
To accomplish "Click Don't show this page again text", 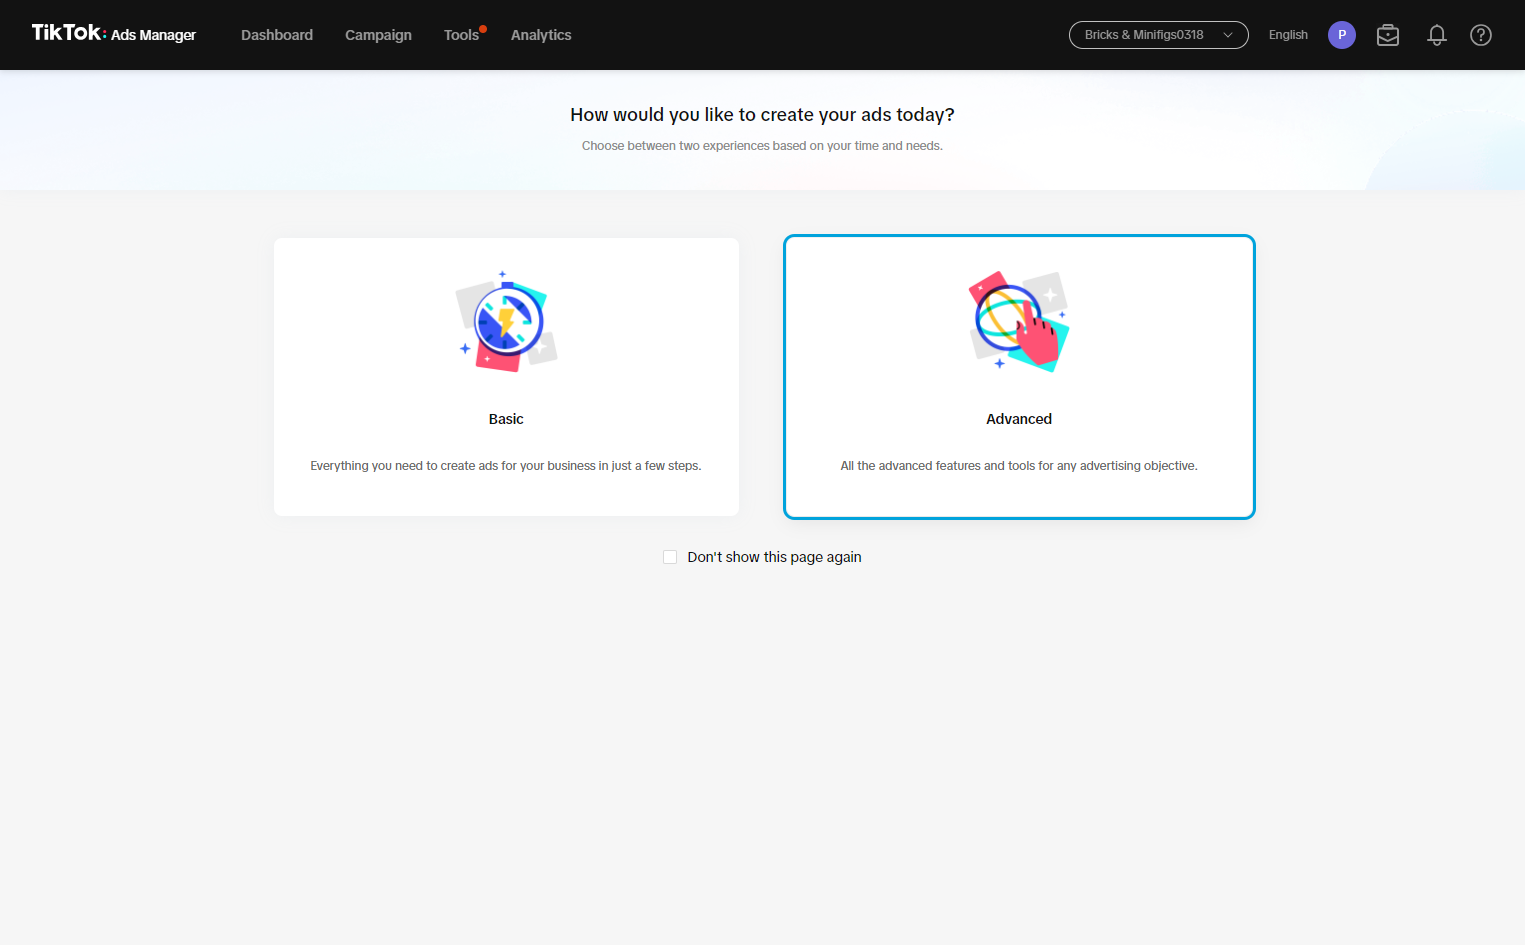I will [774, 557].
